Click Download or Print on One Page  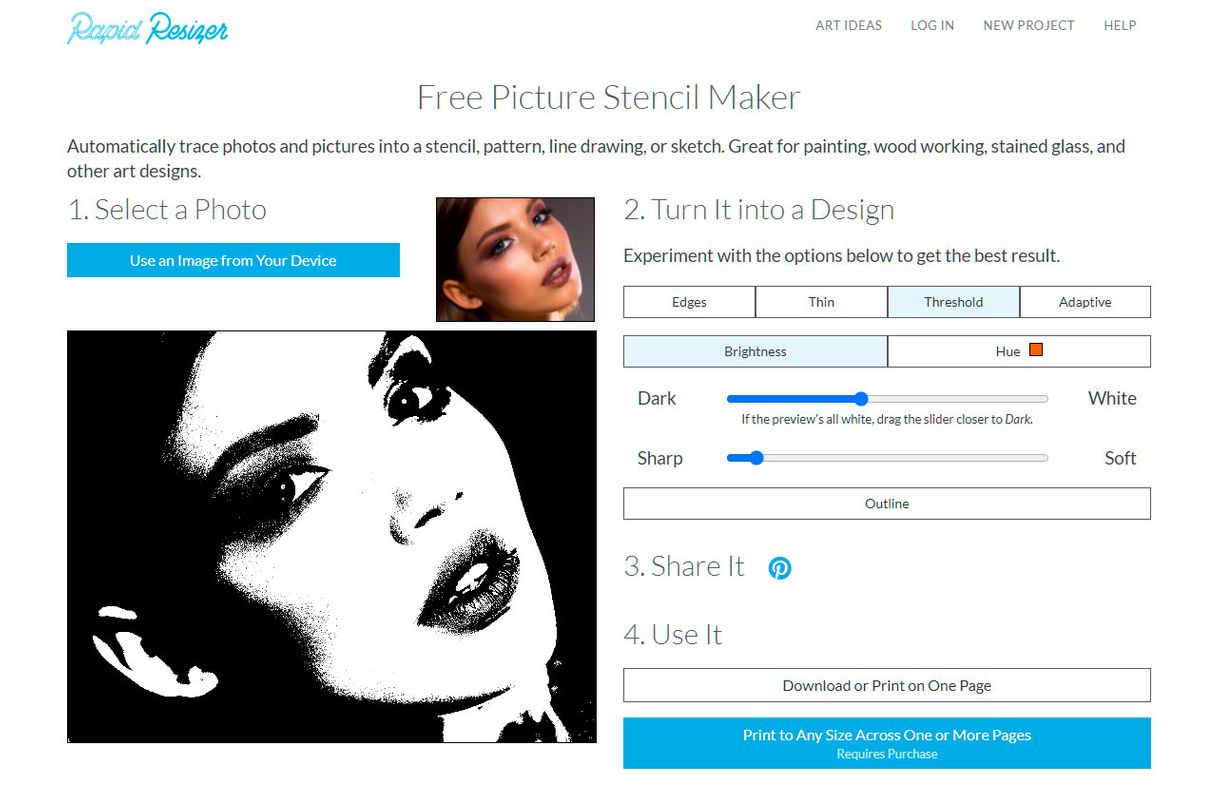point(886,685)
